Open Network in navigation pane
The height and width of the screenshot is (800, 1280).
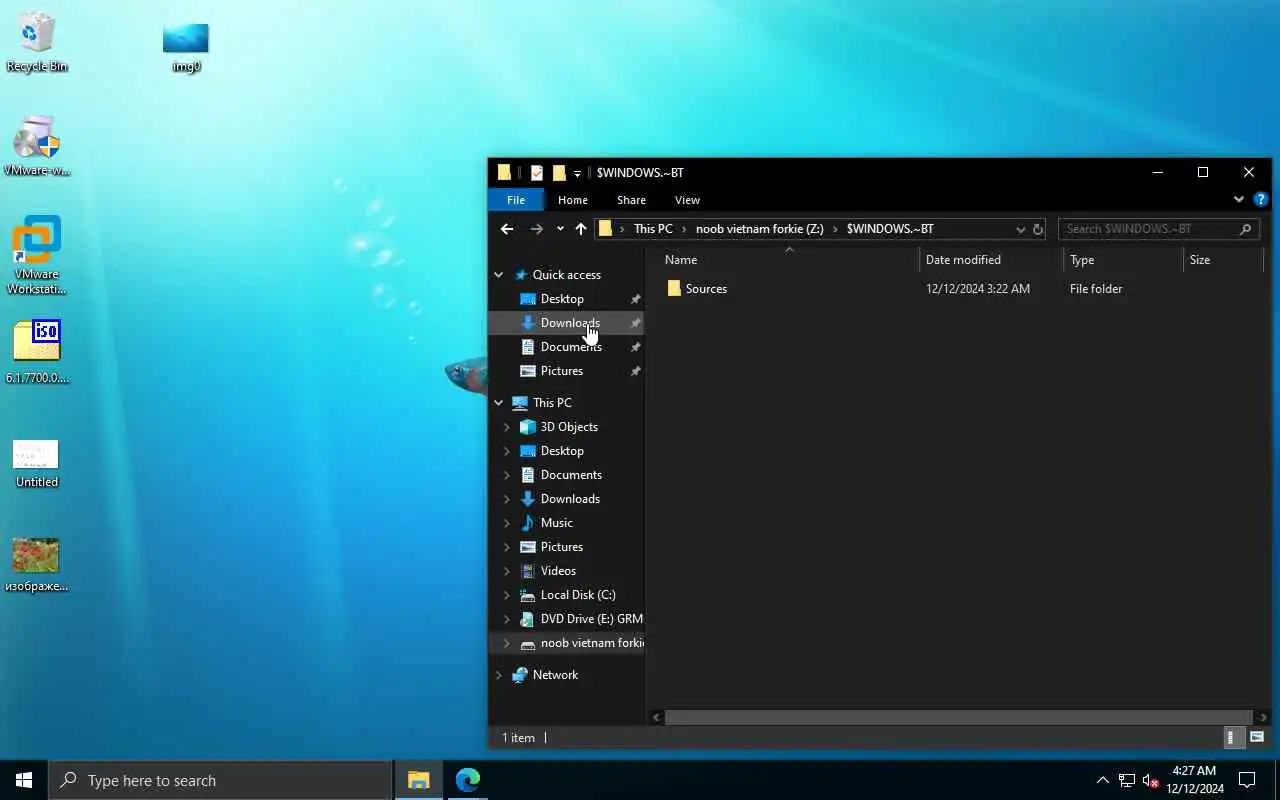click(555, 675)
